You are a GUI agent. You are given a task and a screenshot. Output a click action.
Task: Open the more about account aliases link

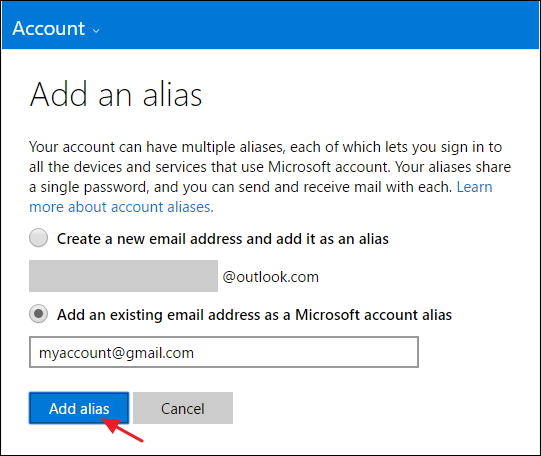coord(121,207)
